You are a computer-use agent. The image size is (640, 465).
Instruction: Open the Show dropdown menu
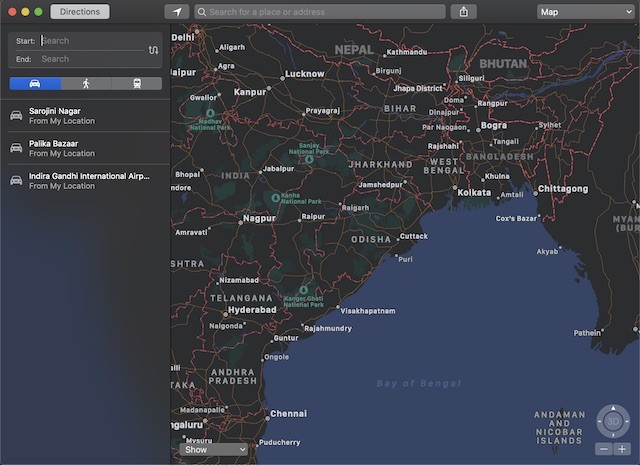[x=213, y=449]
